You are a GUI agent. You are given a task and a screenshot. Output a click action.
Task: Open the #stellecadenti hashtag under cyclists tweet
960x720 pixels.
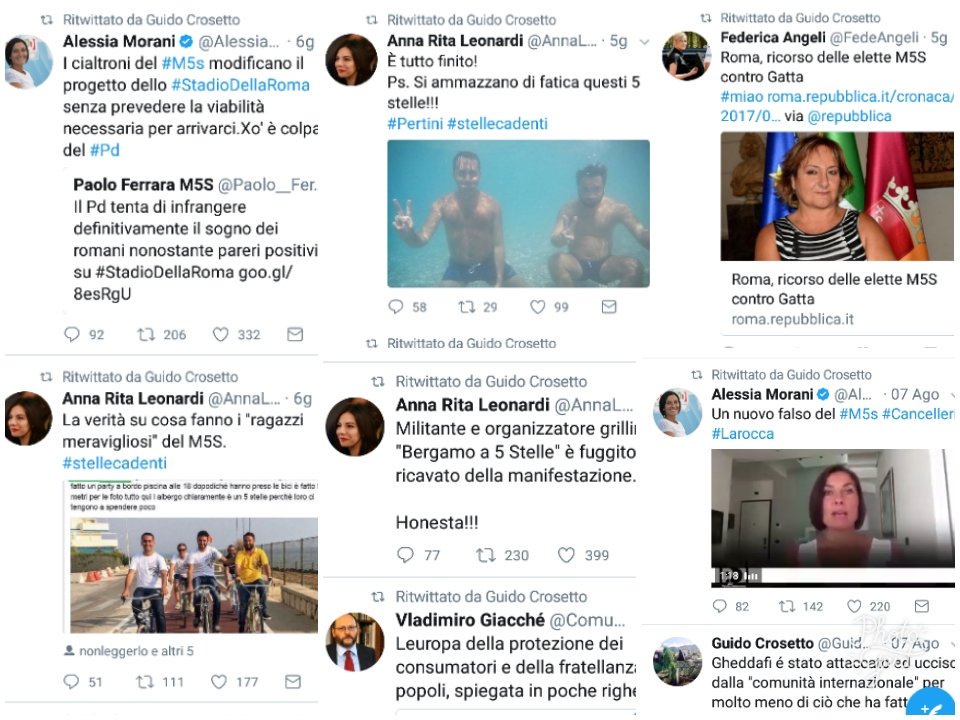pyautogui.click(x=114, y=463)
